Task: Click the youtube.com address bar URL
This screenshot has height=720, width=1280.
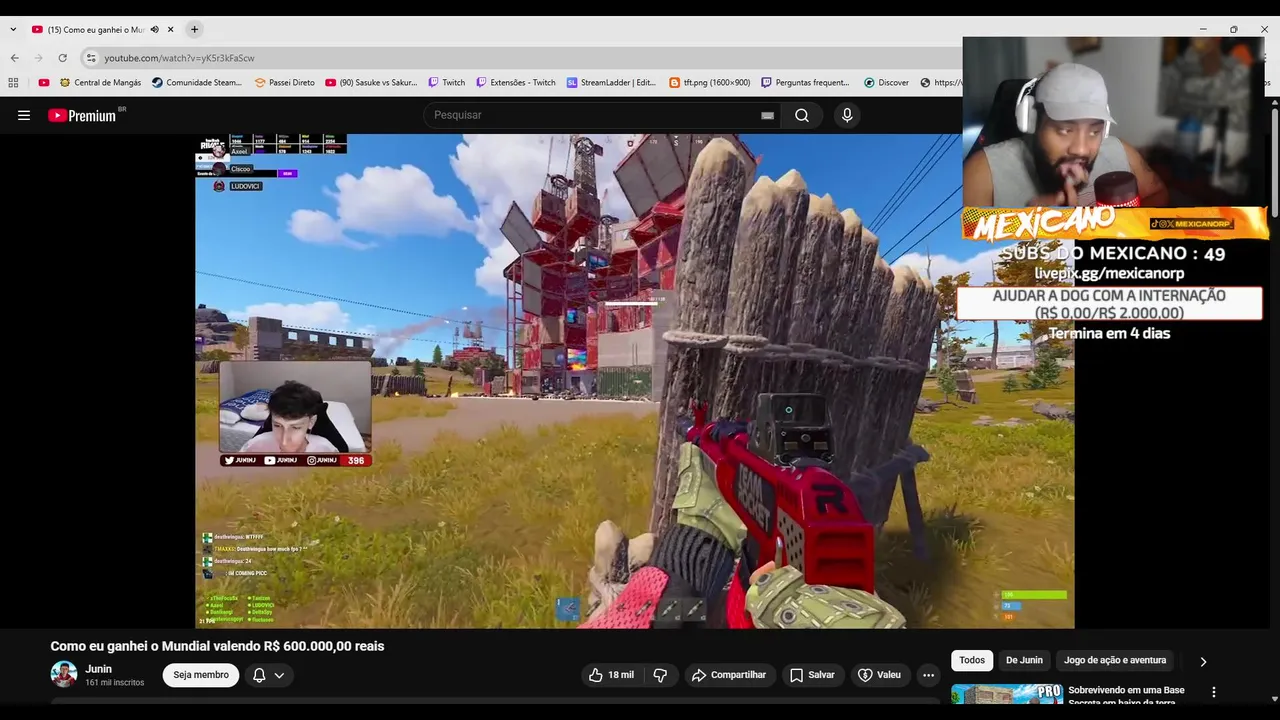Action: pyautogui.click(x=179, y=58)
